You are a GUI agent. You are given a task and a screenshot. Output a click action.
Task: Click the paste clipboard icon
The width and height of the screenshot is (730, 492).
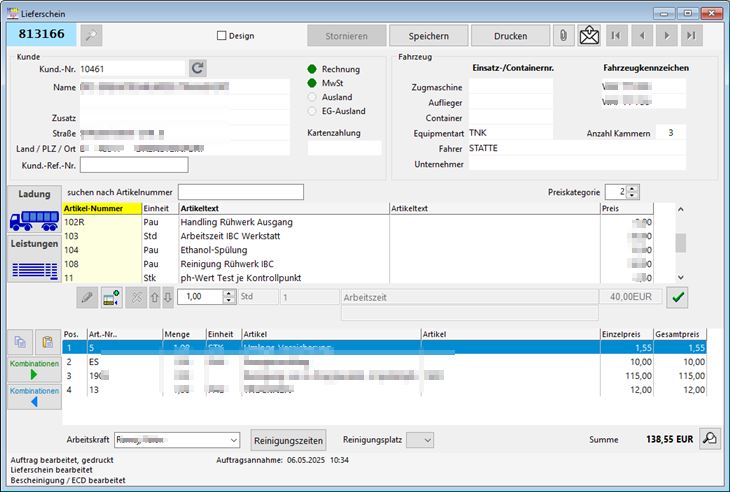[x=46, y=342]
